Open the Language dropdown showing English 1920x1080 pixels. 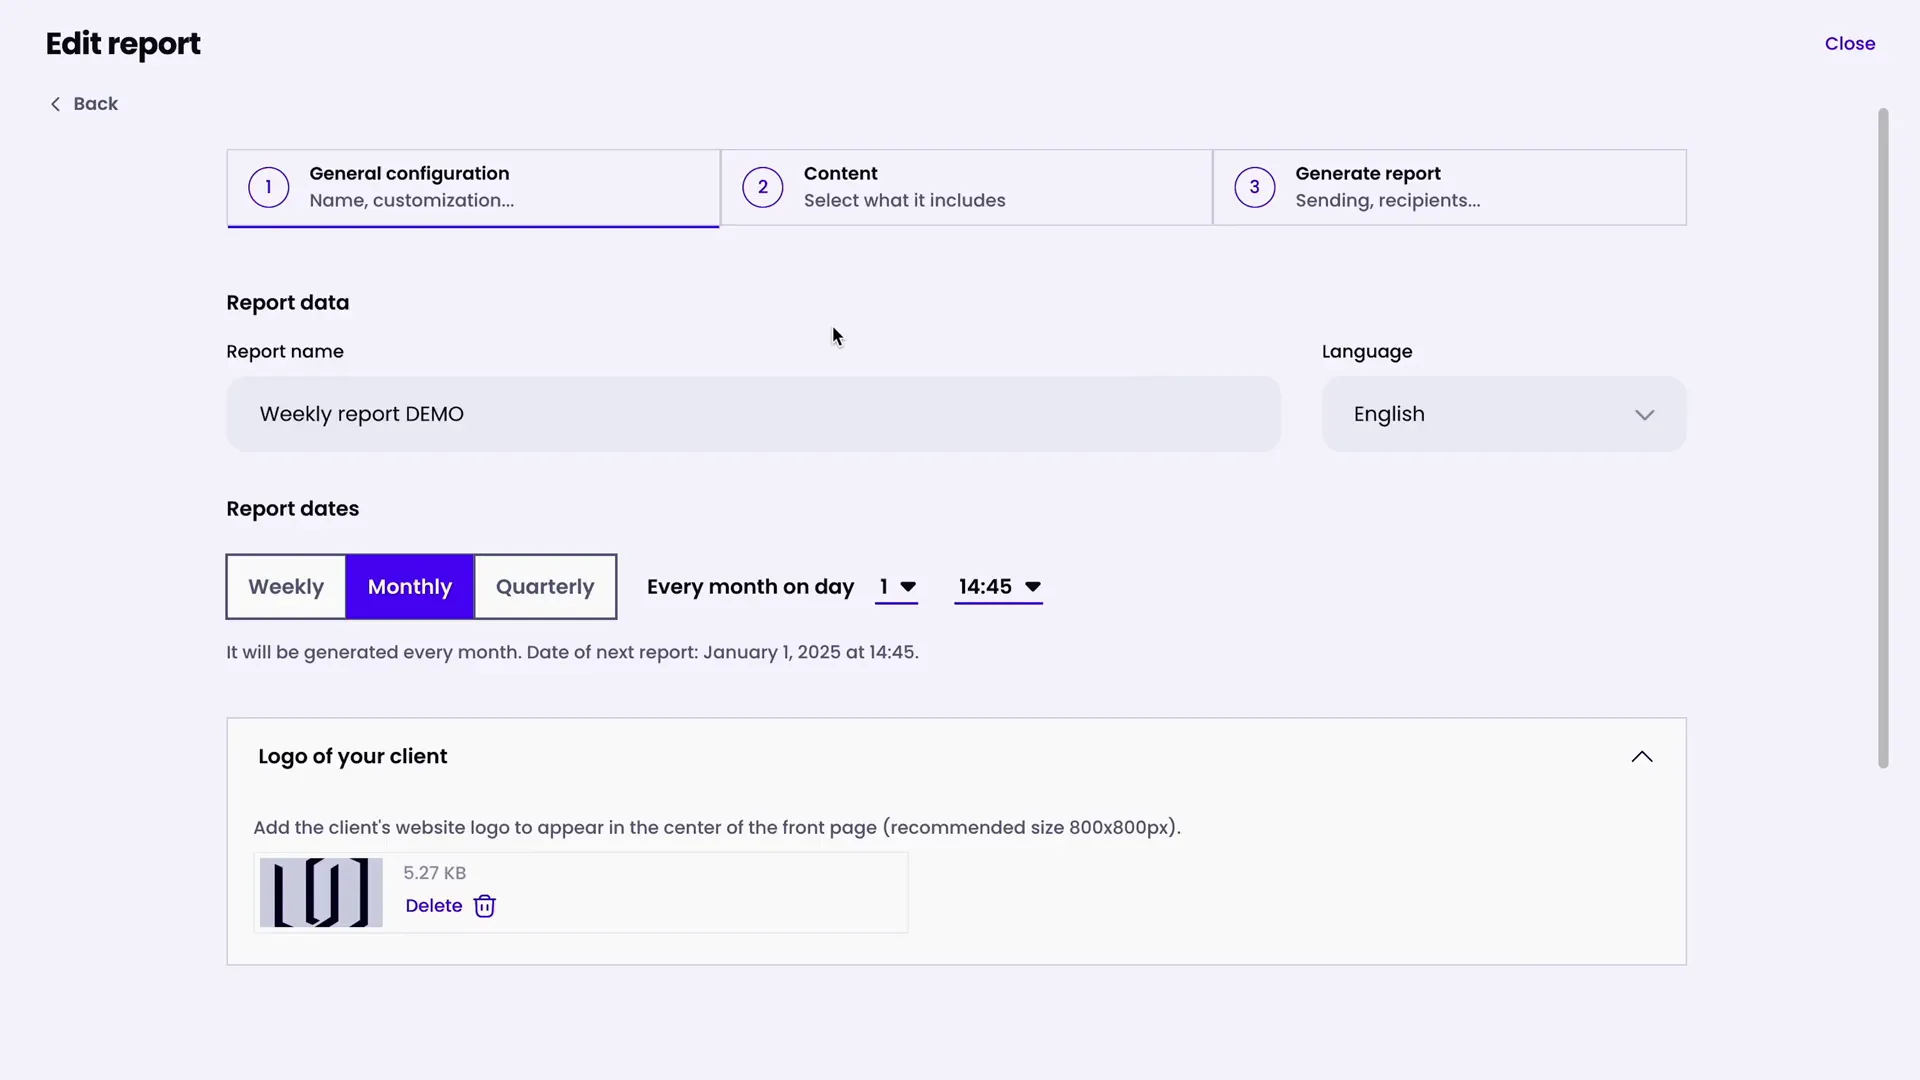[1504, 414]
